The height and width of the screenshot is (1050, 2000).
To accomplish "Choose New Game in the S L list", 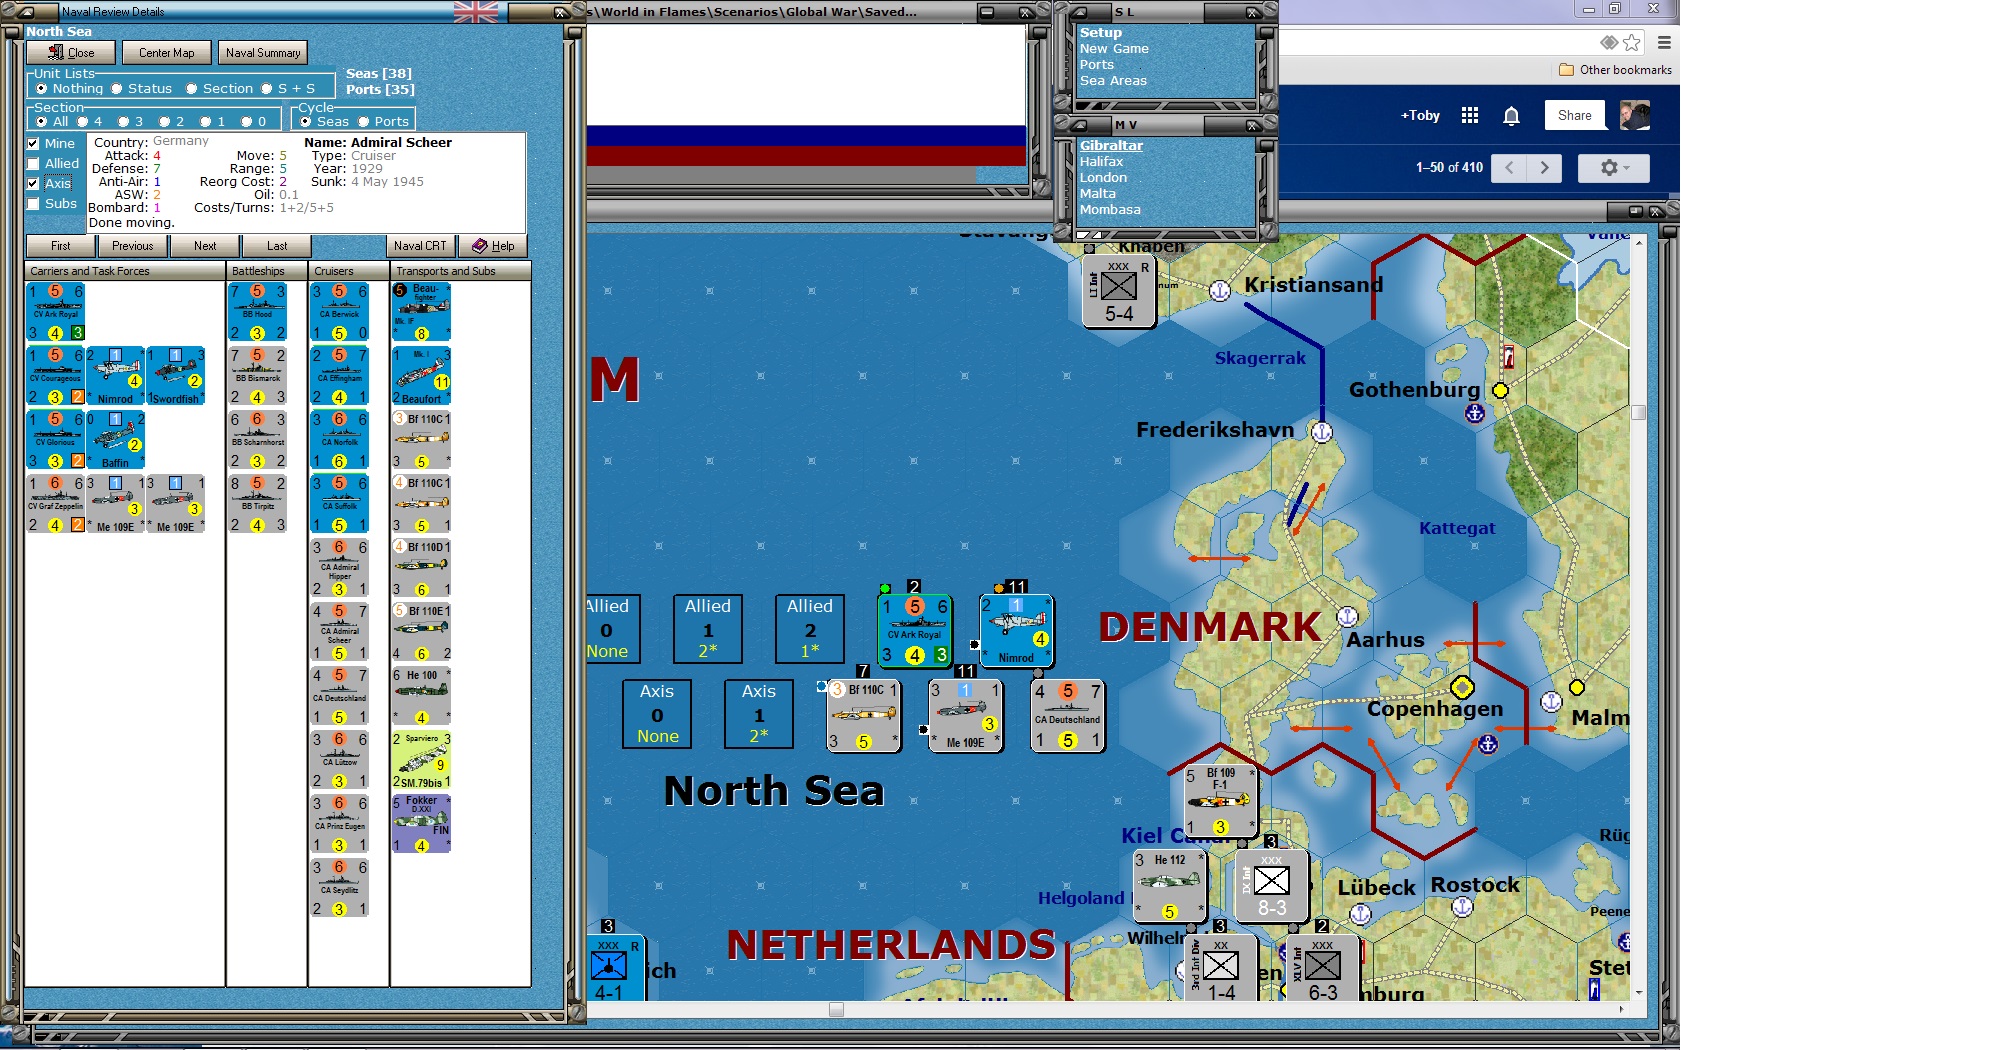I will [1114, 49].
